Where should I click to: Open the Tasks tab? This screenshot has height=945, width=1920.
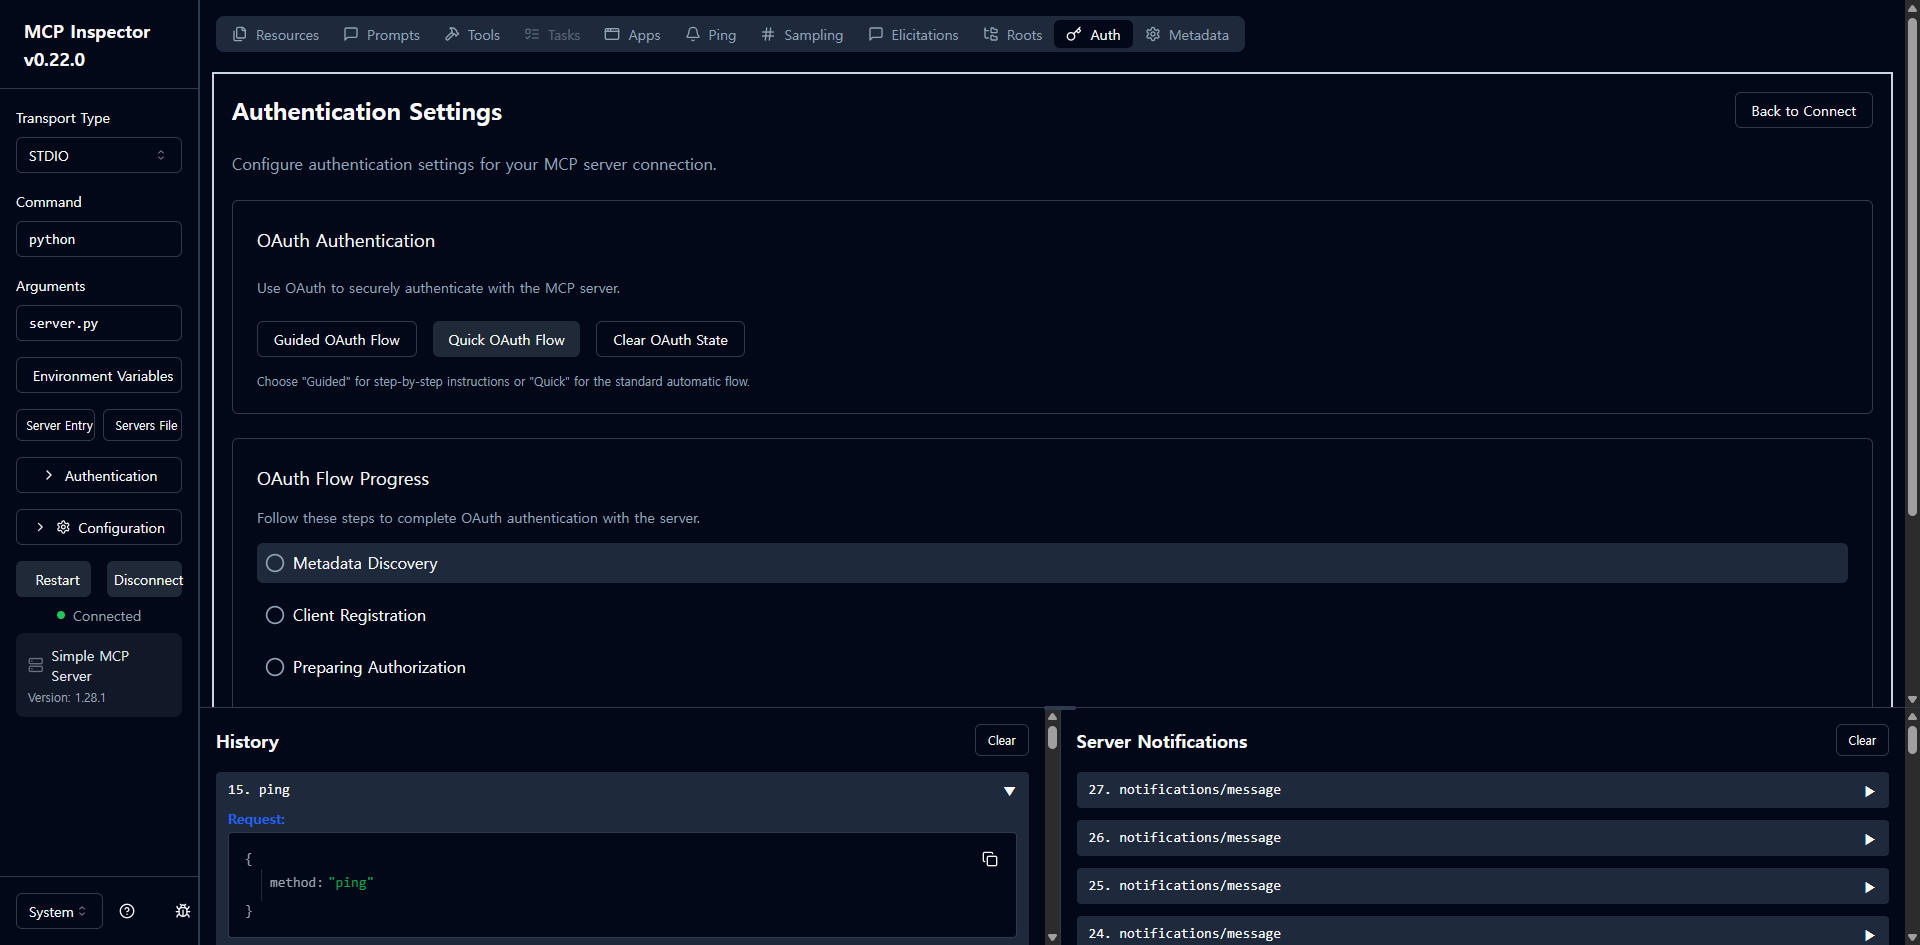click(552, 34)
